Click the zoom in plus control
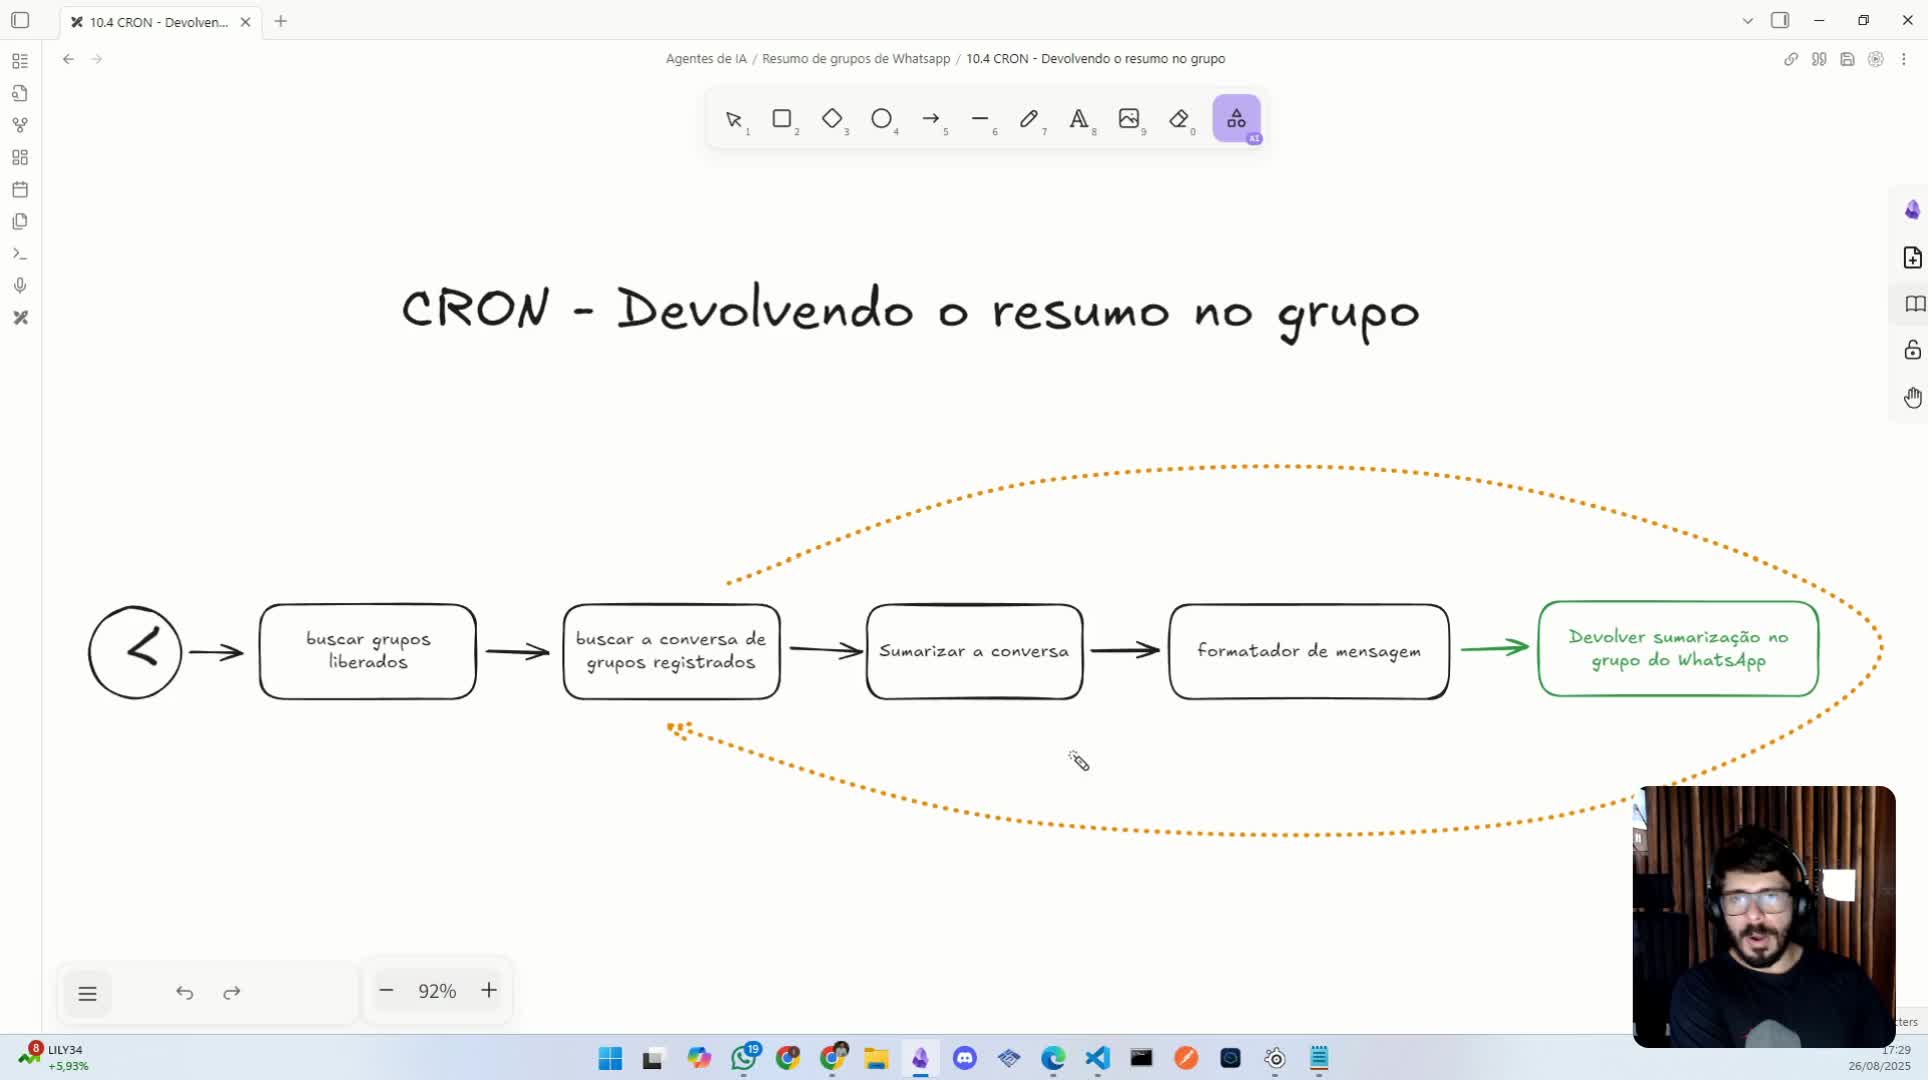The width and height of the screenshot is (1928, 1080). coord(489,990)
